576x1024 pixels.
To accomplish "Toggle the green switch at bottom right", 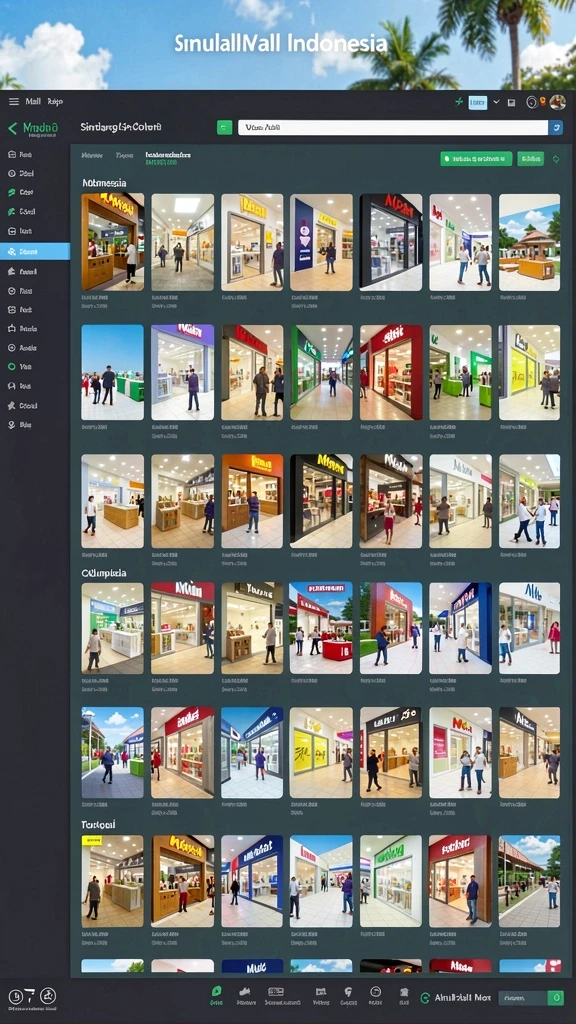I will [x=555, y=998].
